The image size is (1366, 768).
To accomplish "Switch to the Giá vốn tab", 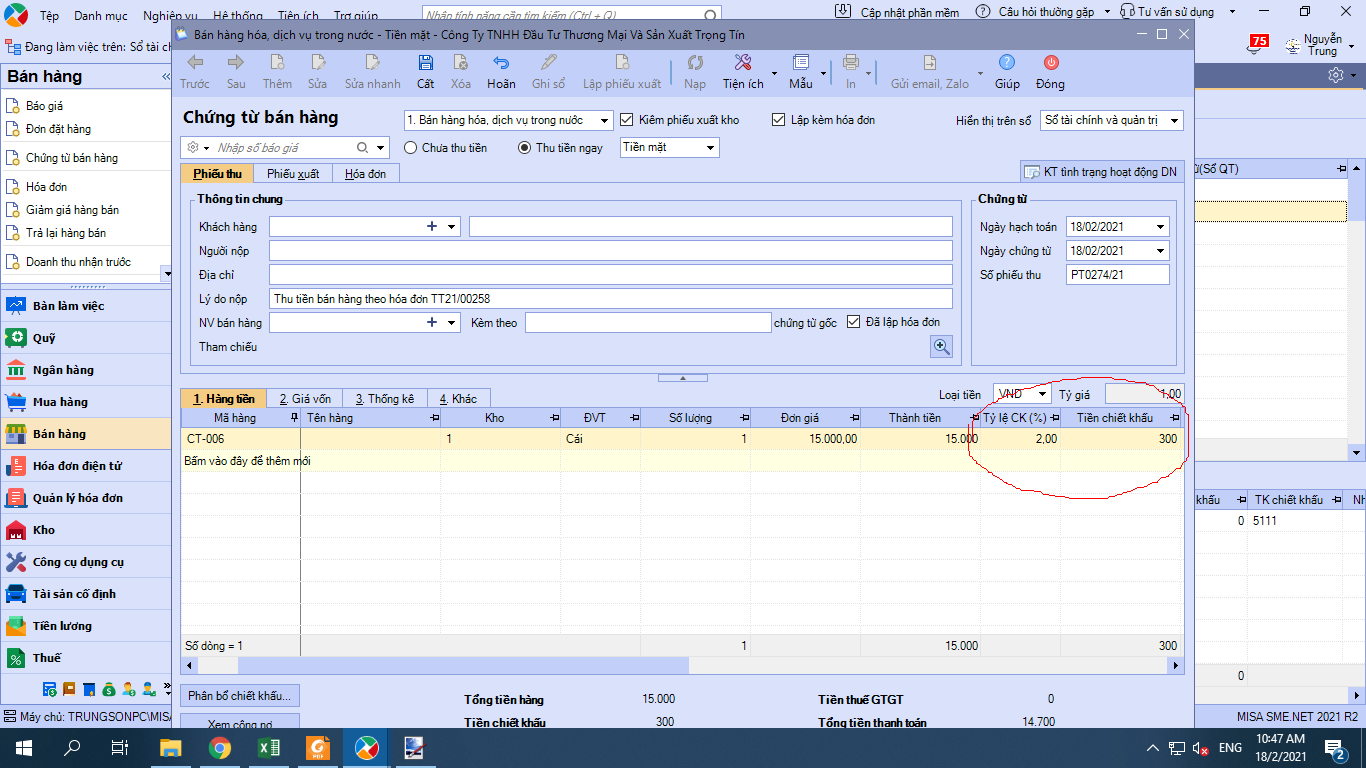I will [305, 399].
